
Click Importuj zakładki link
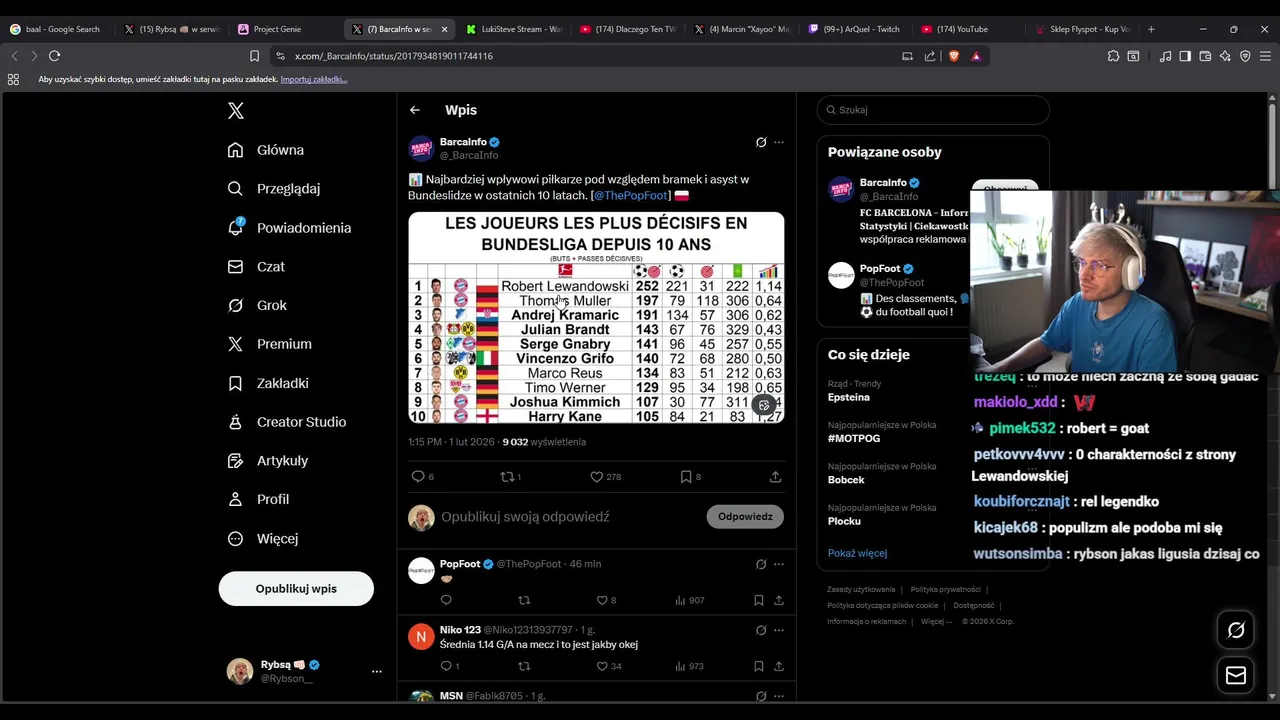tap(314, 79)
